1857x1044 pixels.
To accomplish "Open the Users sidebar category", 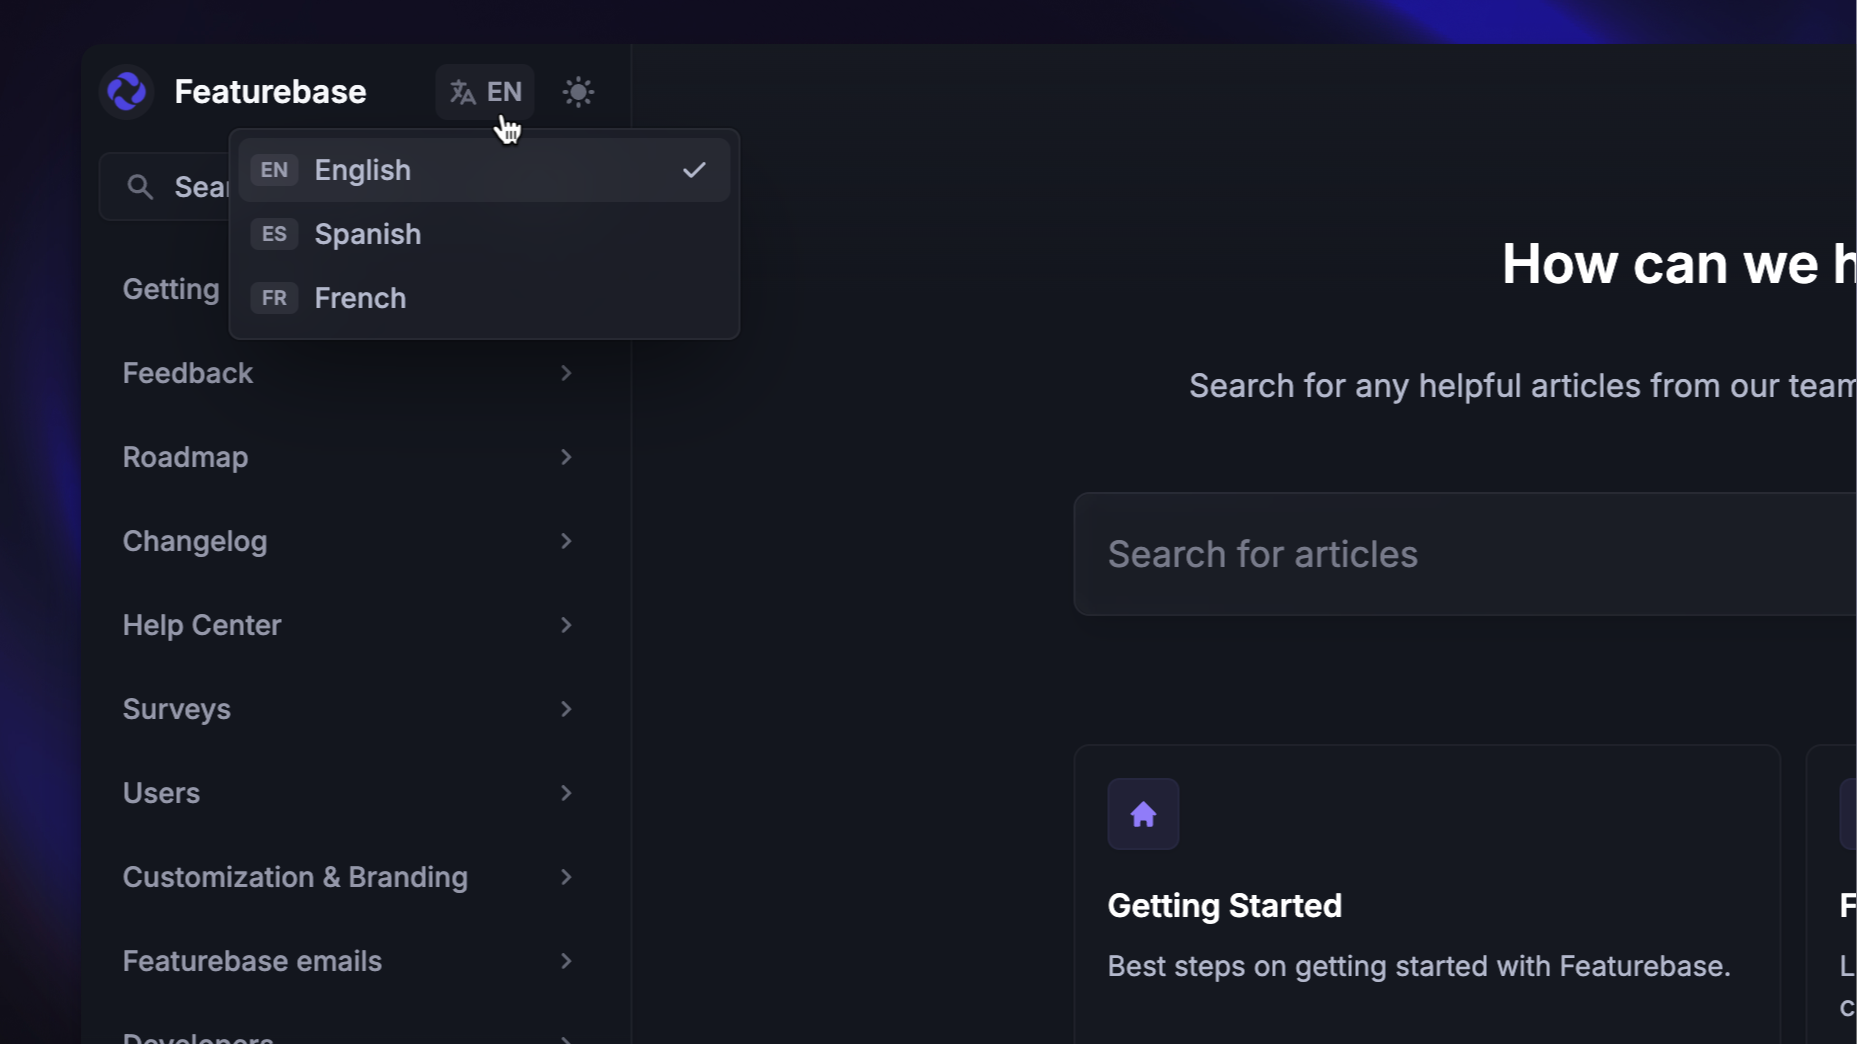I will pos(161,793).
